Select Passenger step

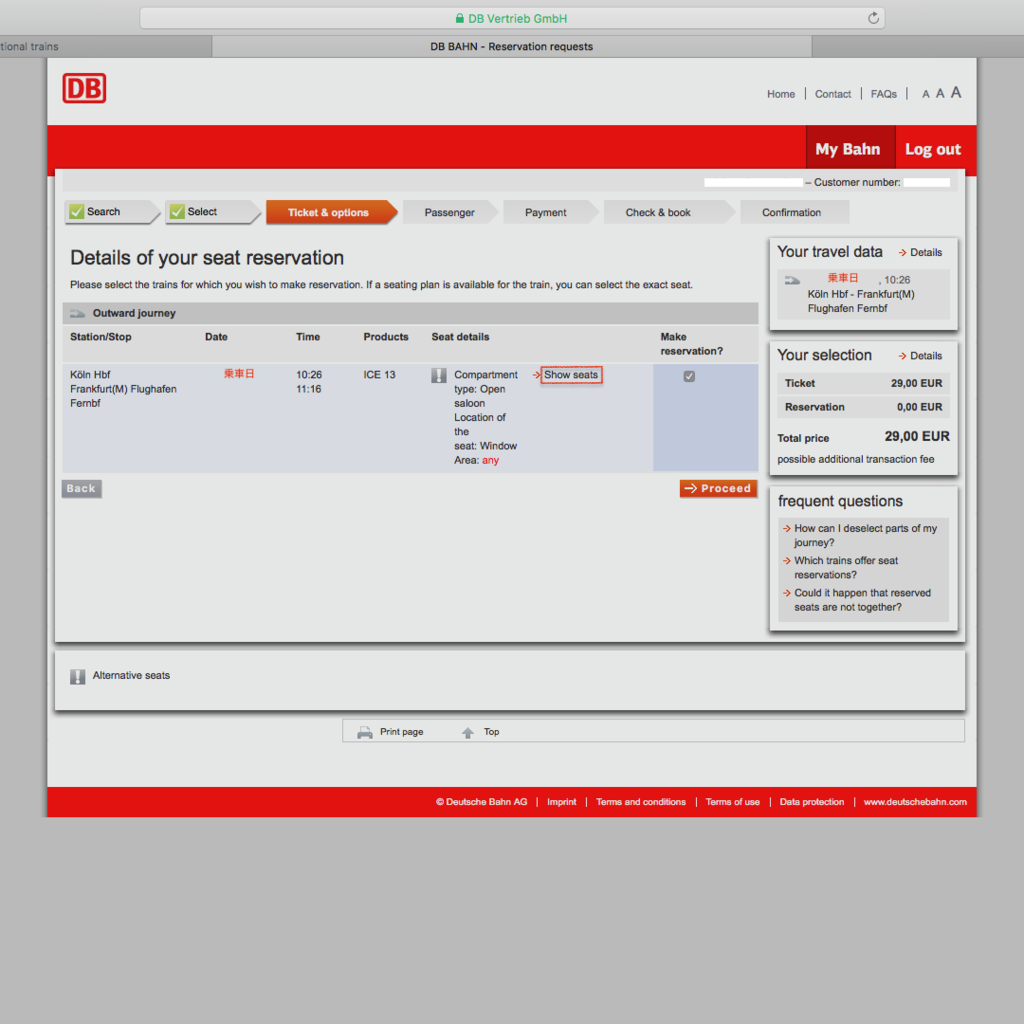[450, 212]
